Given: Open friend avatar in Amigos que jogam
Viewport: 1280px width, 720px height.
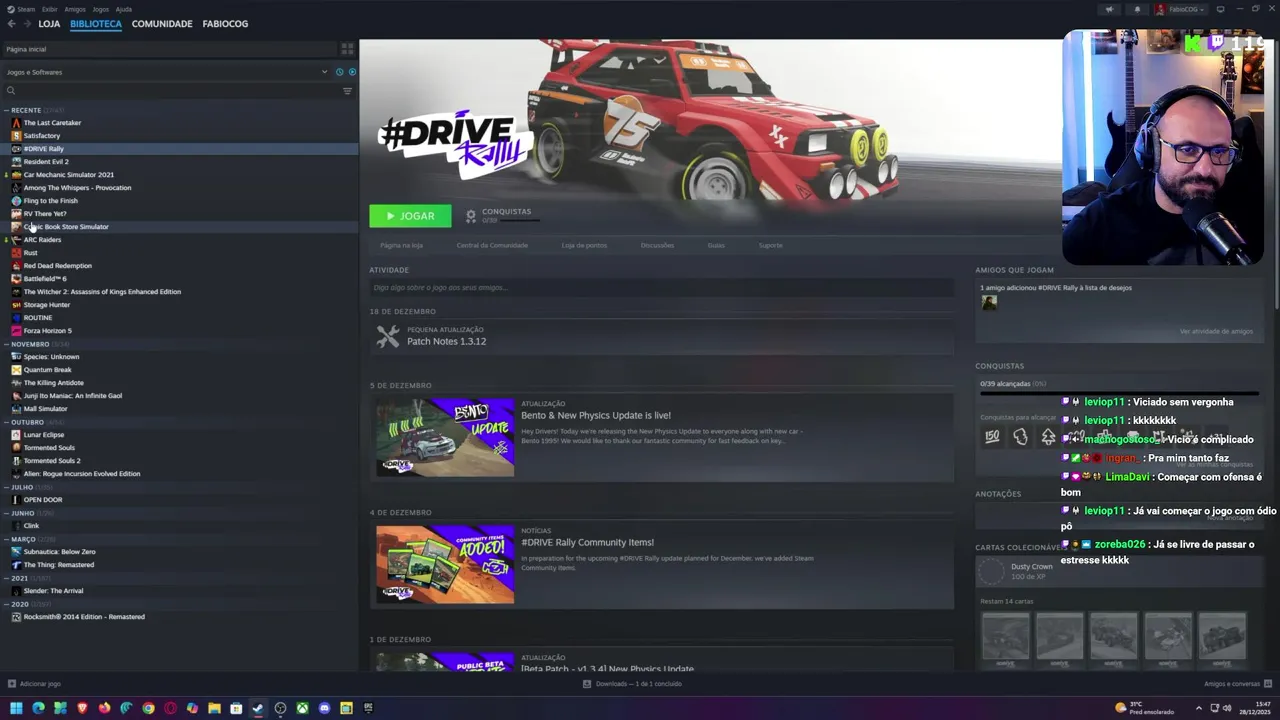Looking at the screenshot, I should 989,302.
